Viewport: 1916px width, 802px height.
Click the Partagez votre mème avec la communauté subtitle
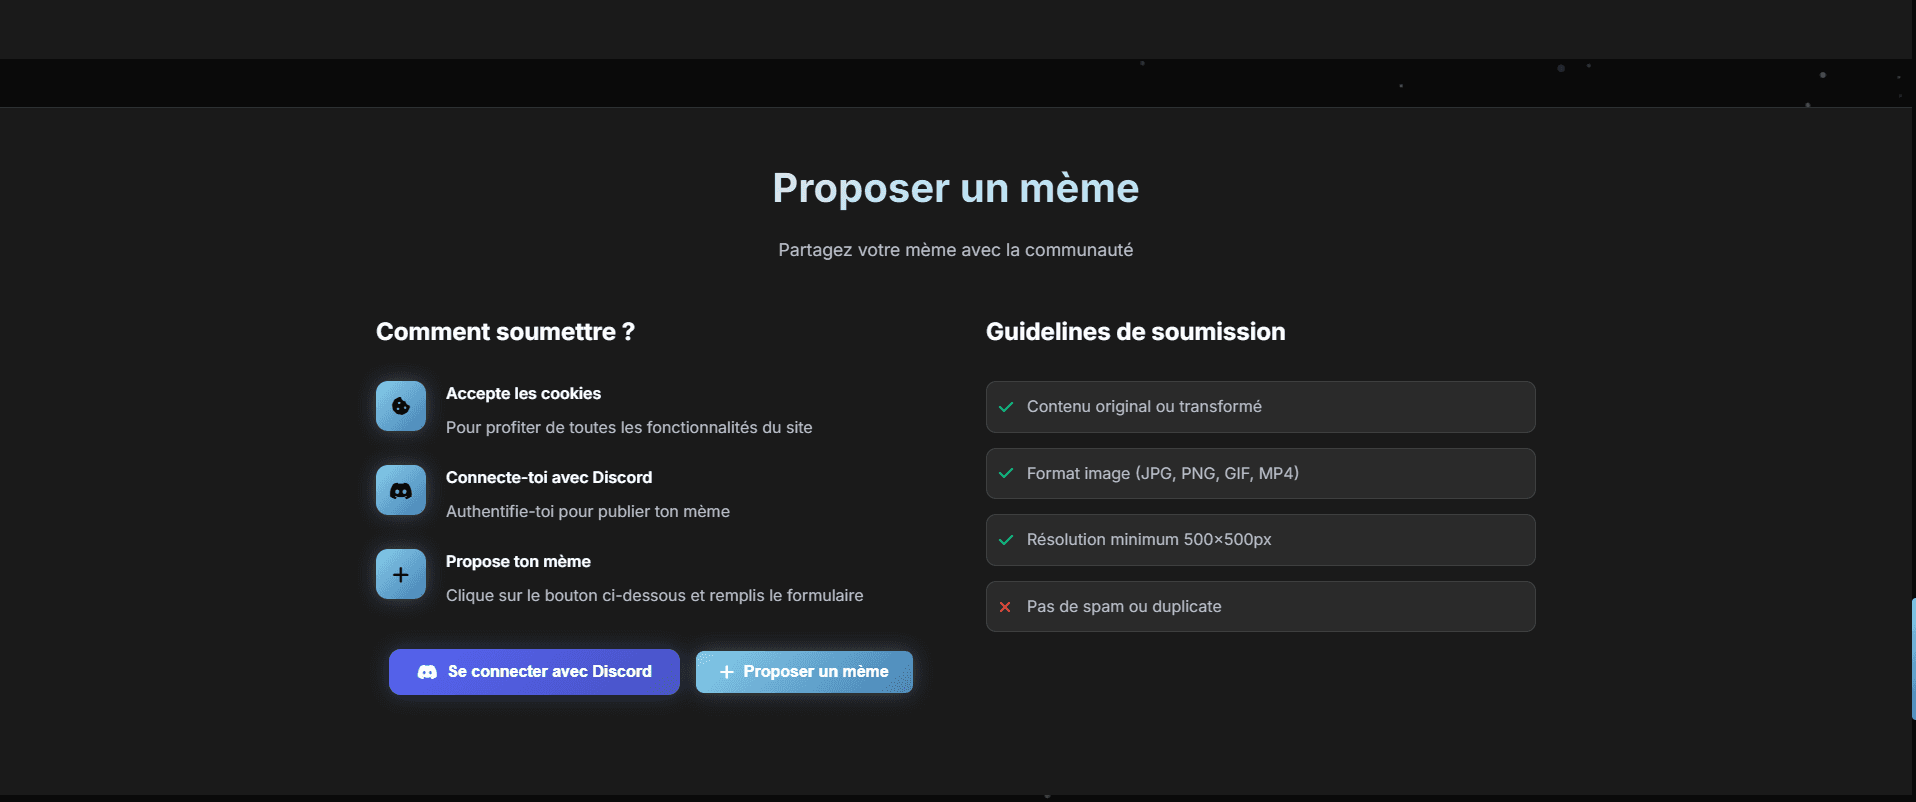point(955,250)
